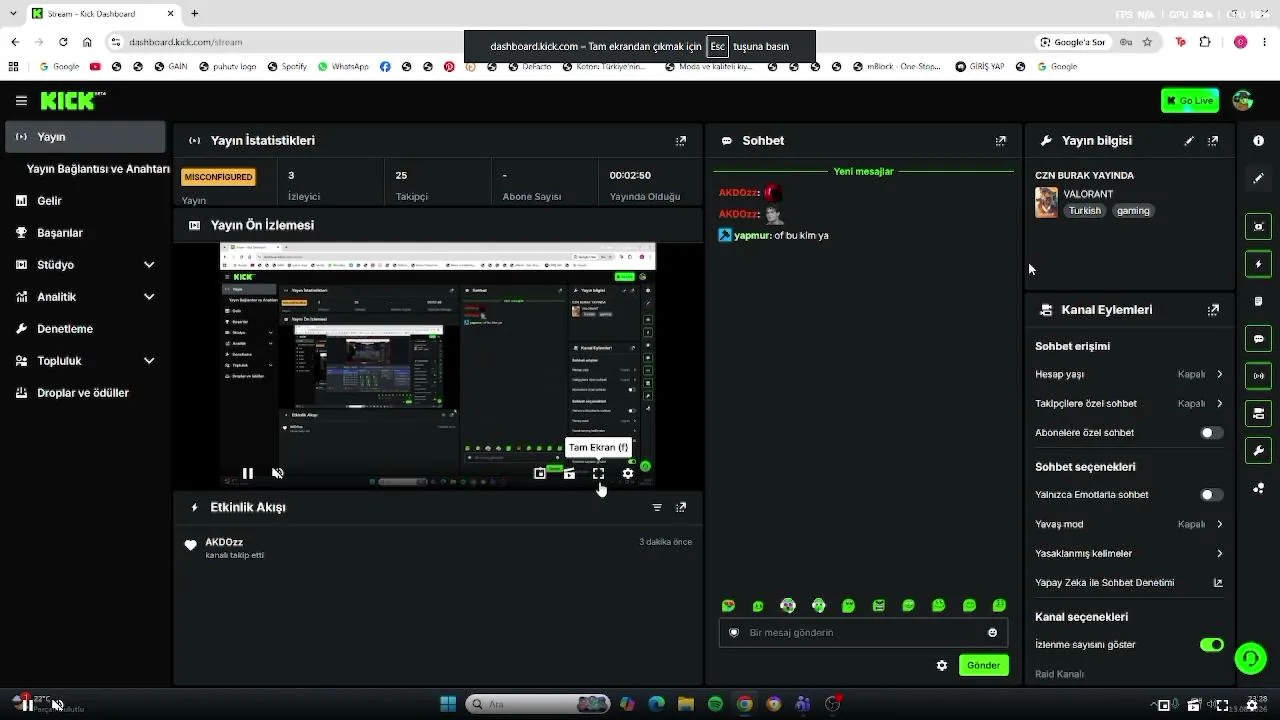Toggle the channel actions icon in the right rail
Viewport: 1280px width, 720px height.
[x=1259, y=413]
